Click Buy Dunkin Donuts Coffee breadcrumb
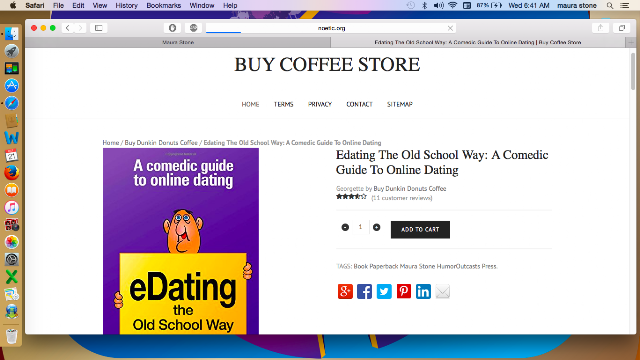Screen dimensions: 640x360 pos(161,142)
